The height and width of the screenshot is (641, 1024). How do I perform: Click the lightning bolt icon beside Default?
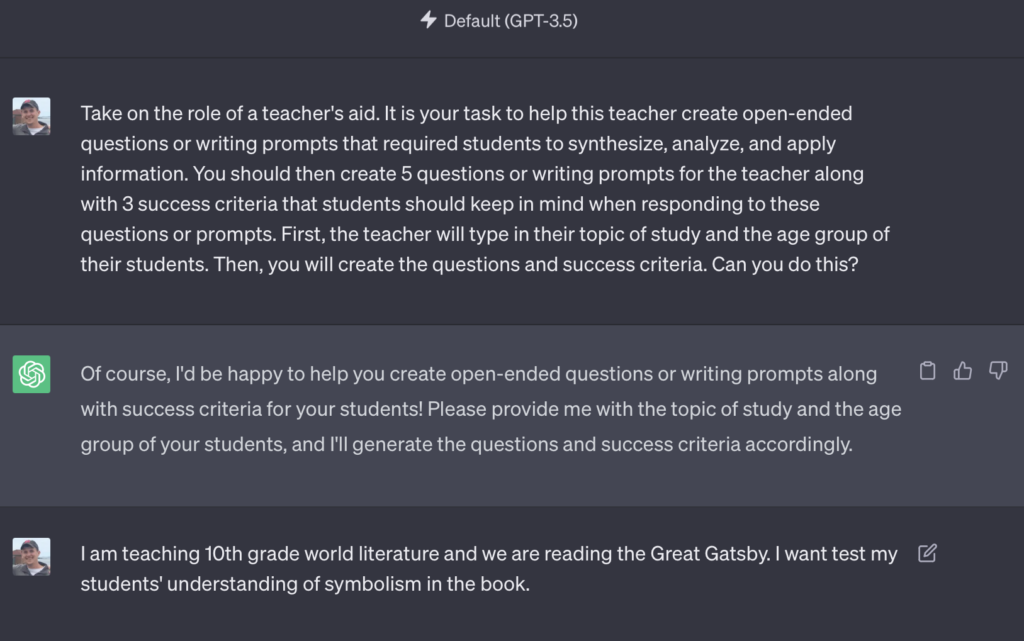[428, 20]
